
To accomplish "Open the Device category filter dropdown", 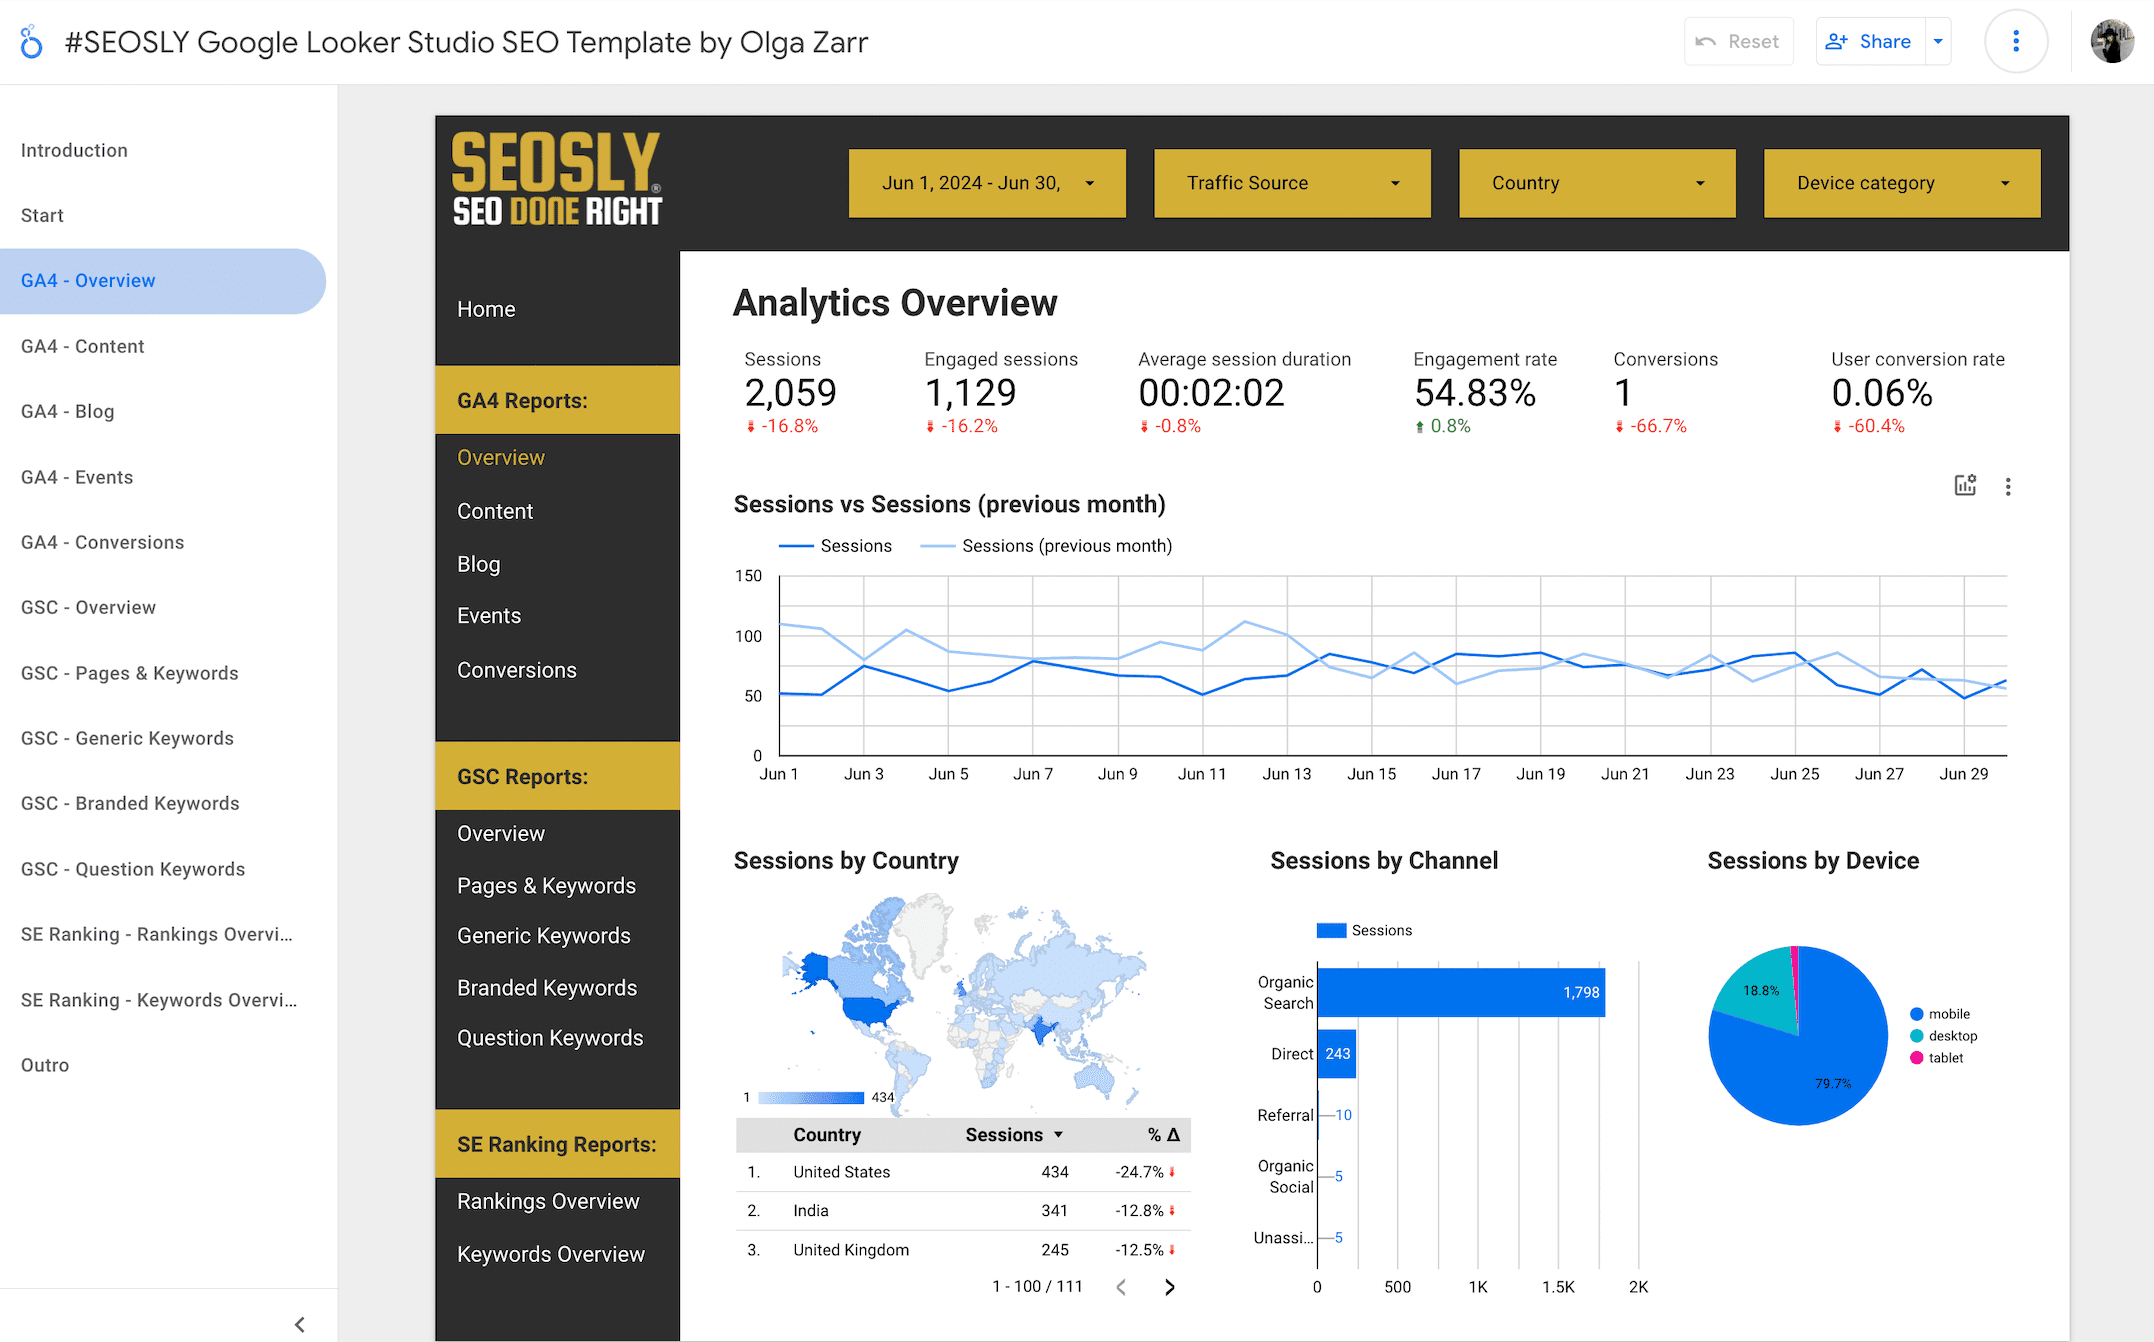I will (1902, 183).
